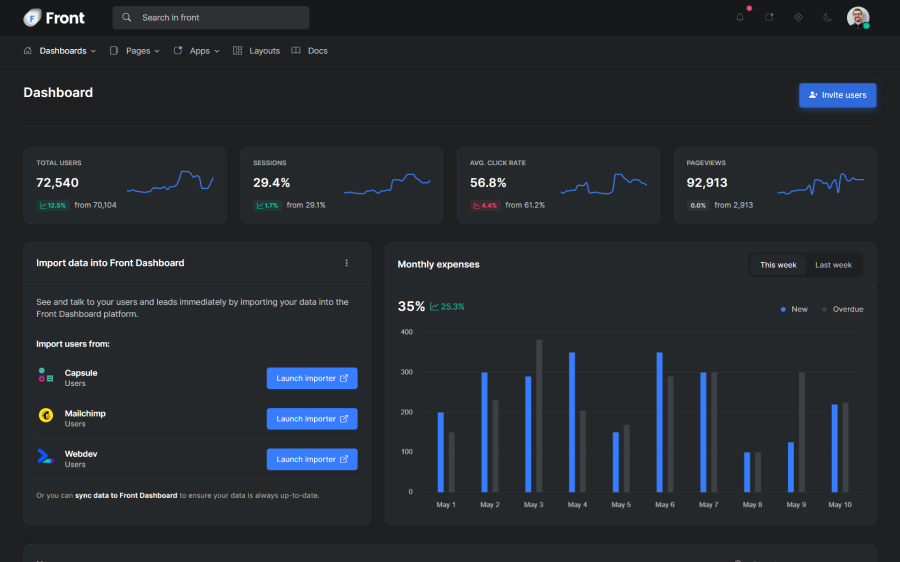Image resolution: width=900 pixels, height=562 pixels.
Task: Go to Layouts in the navbar
Action: click(x=257, y=51)
